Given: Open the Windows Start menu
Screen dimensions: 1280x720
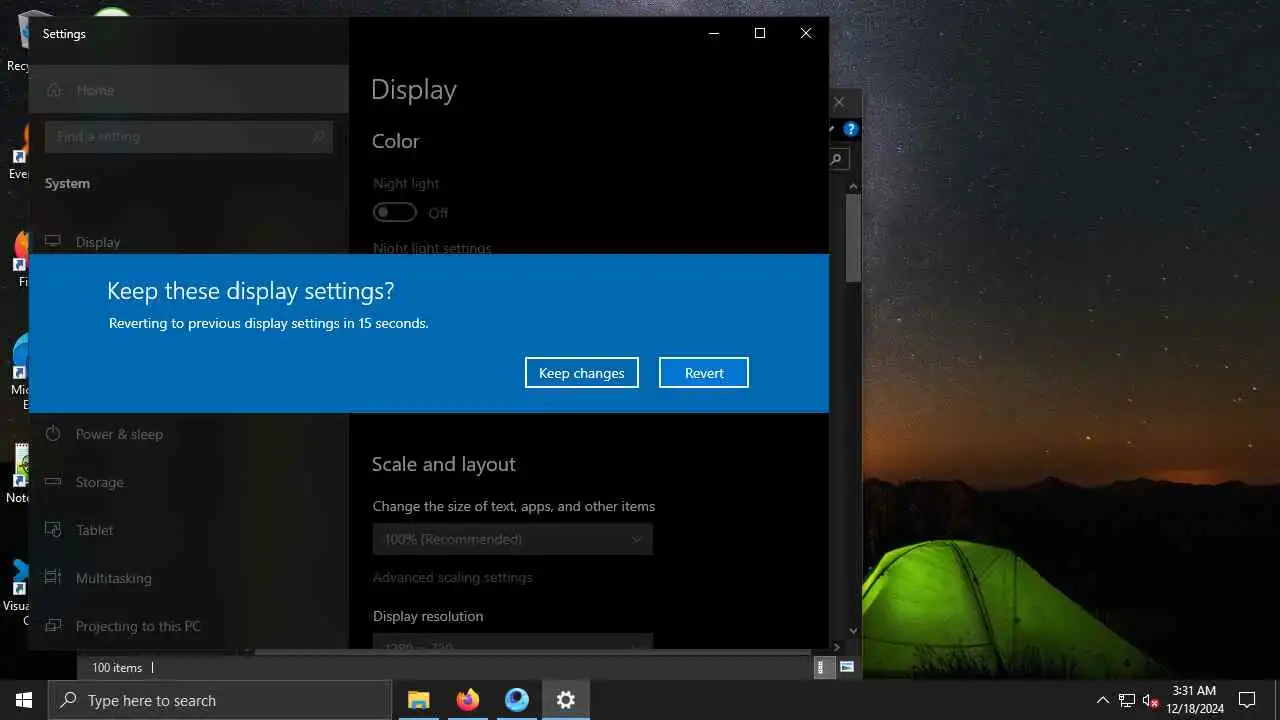Looking at the screenshot, I should (24, 700).
